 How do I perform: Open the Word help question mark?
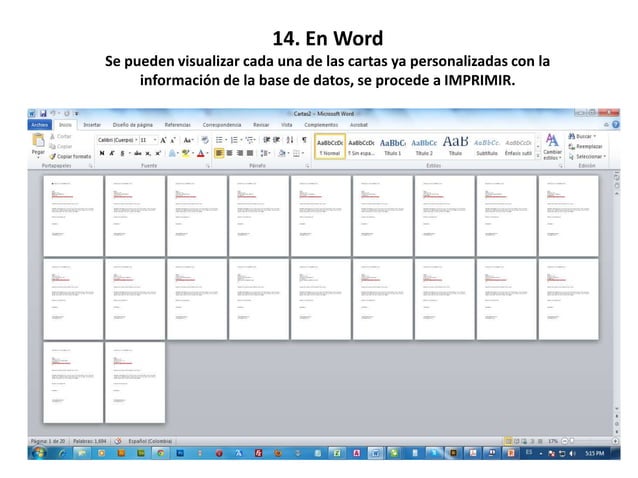616,124
